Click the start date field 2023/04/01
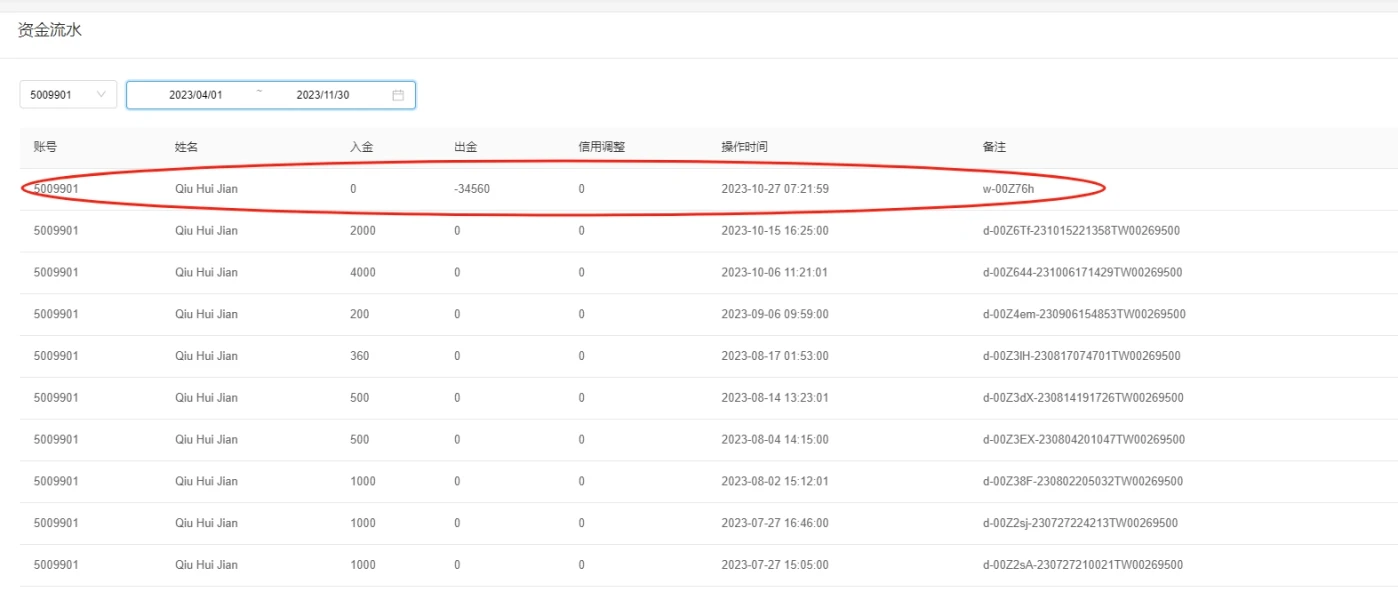This screenshot has height=600, width=1398. 196,95
